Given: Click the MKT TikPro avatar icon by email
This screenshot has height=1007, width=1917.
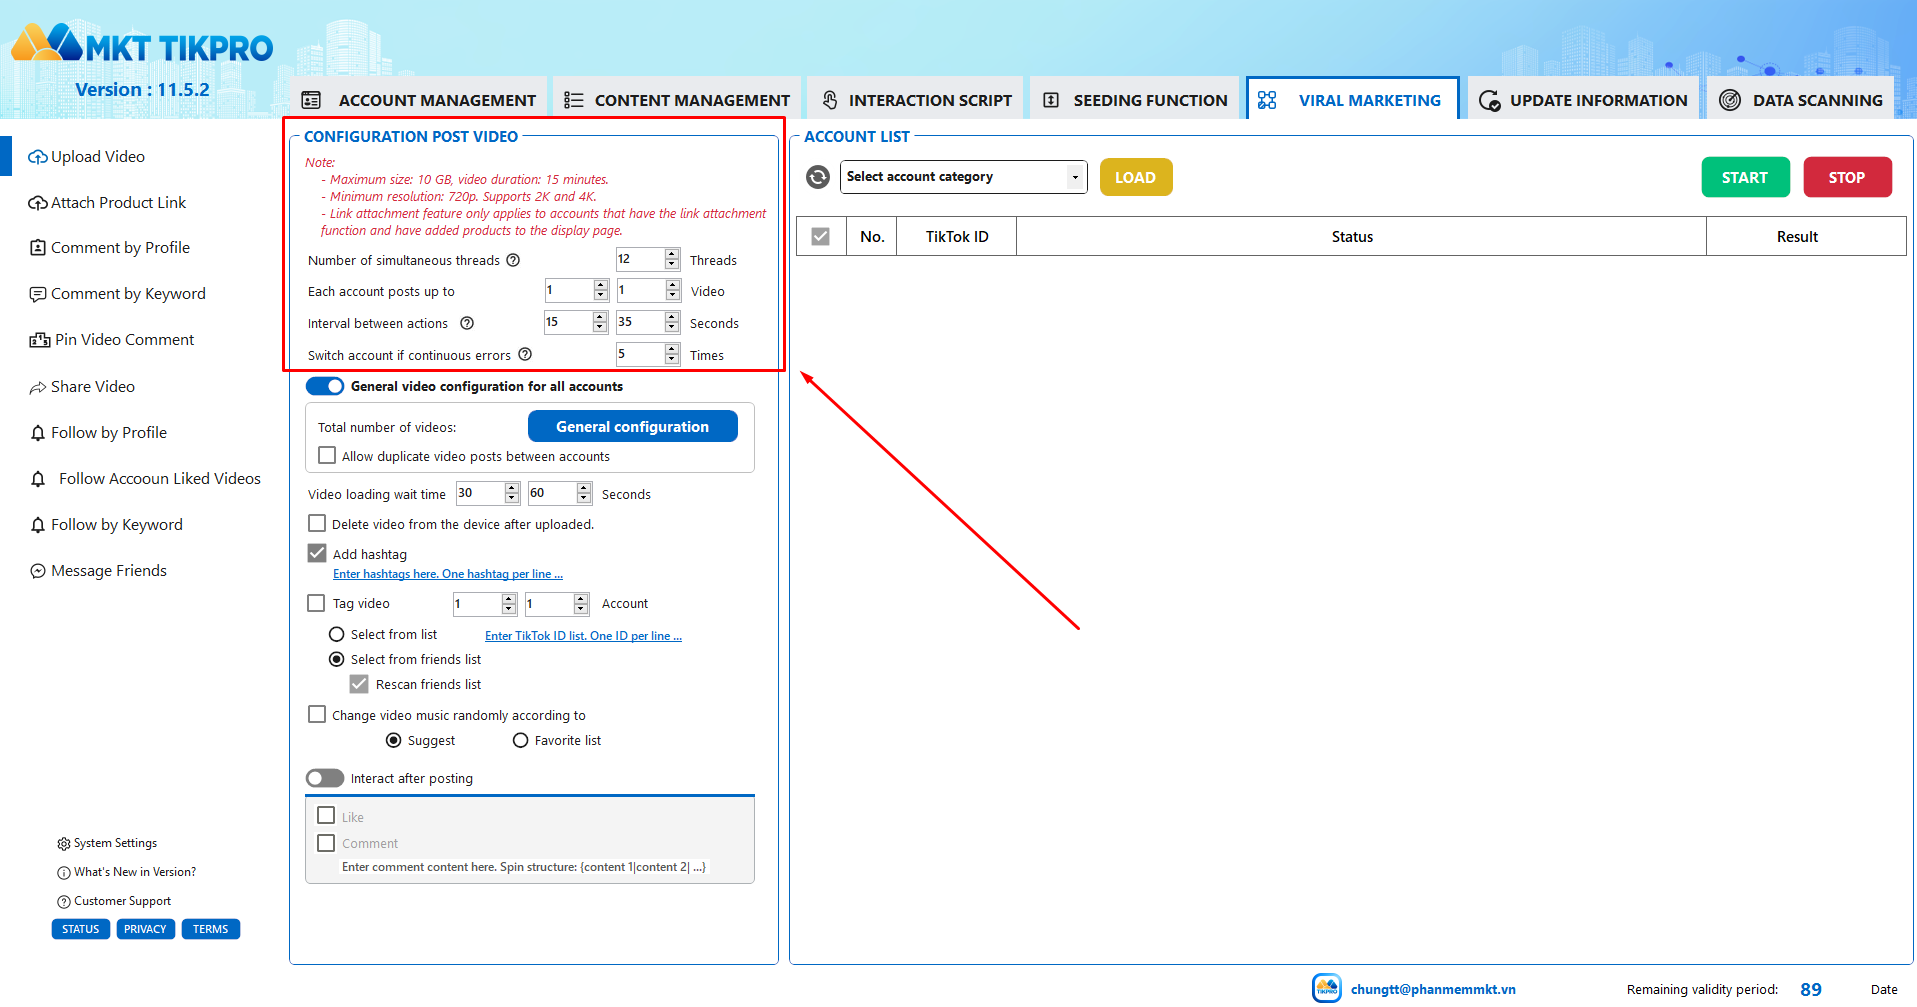Looking at the screenshot, I should pyautogui.click(x=1327, y=988).
